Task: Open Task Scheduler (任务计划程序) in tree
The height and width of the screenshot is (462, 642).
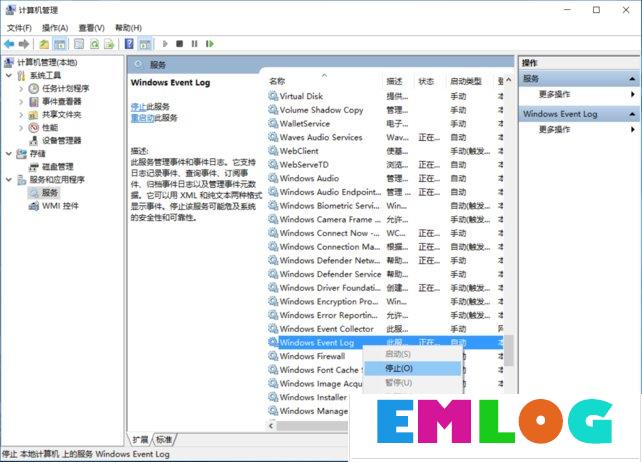Action: (66, 88)
